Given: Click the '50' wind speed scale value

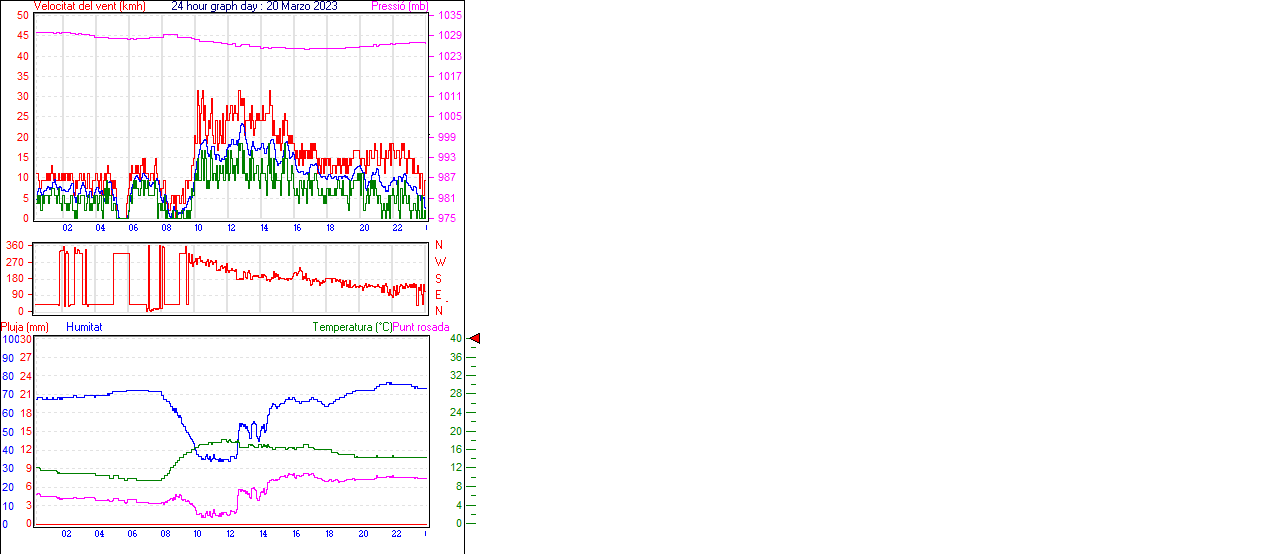Looking at the screenshot, I should 23,16.
